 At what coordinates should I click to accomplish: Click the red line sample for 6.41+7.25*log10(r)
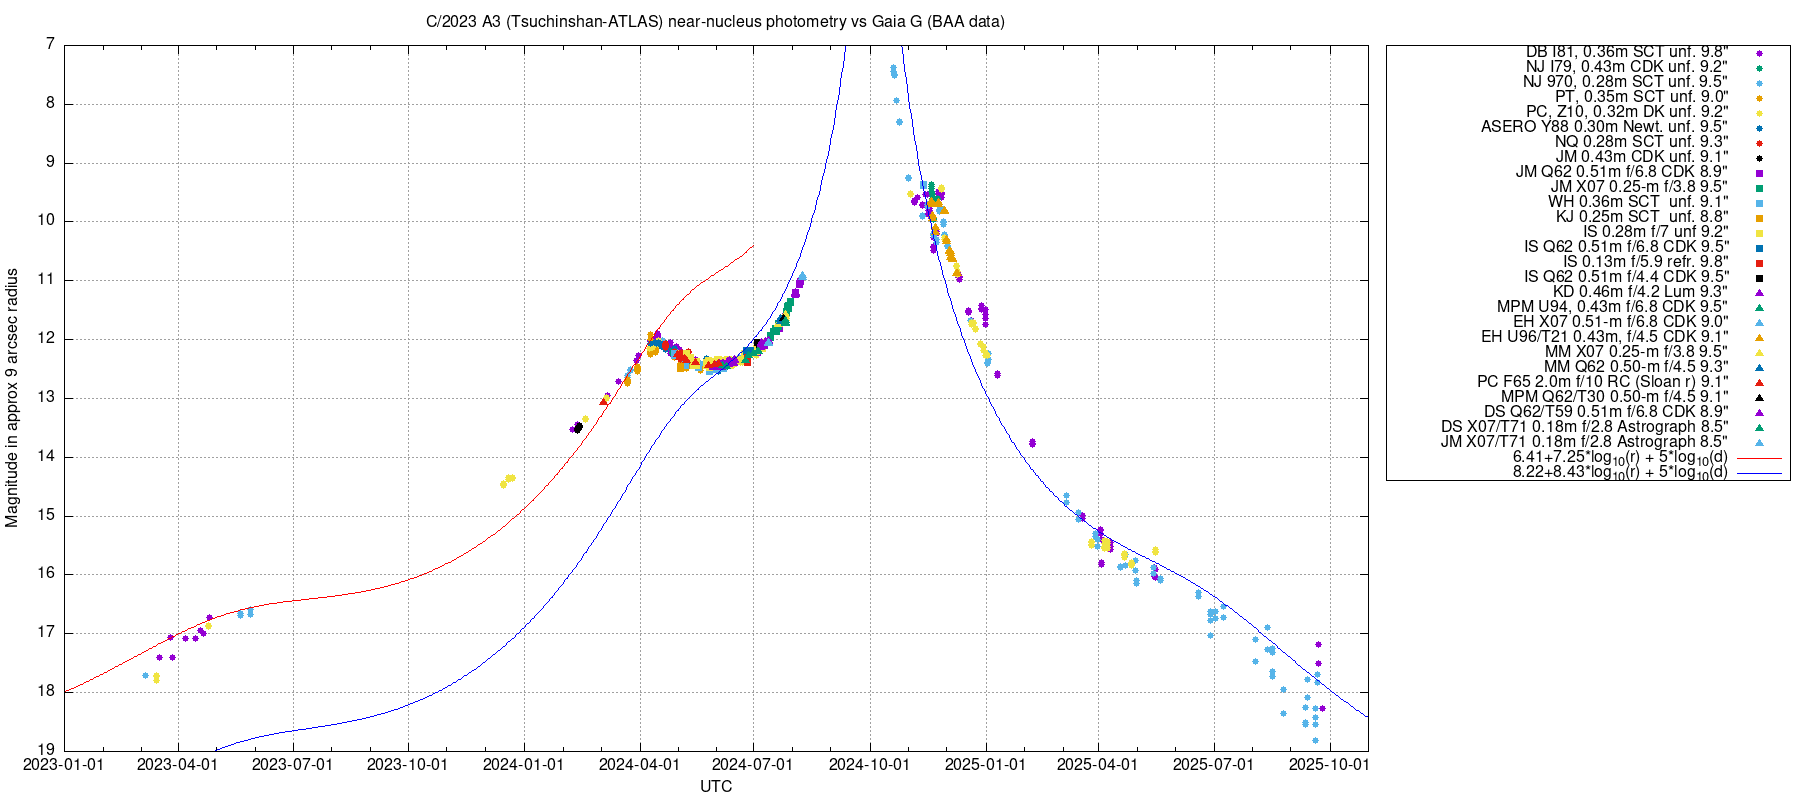1759,458
